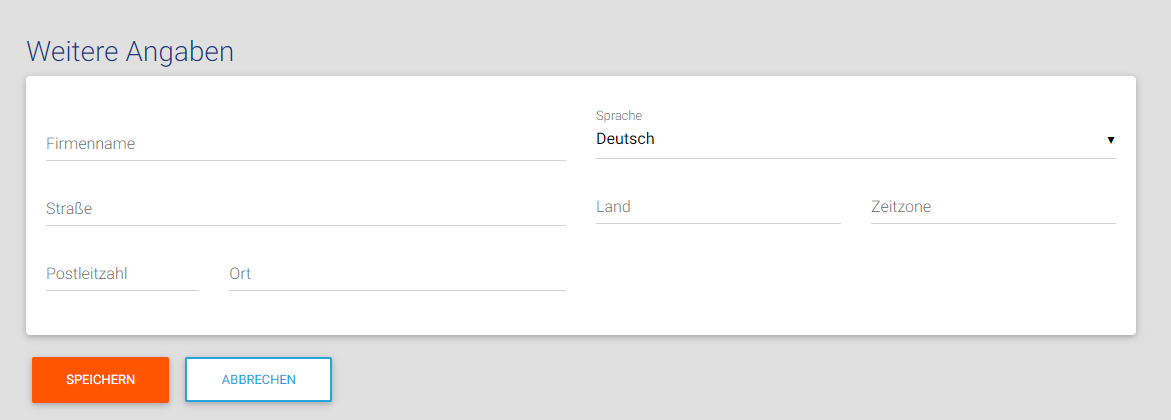Cancel with the Abbrechen button
Viewport: 1171px width, 420px height.
[258, 380]
